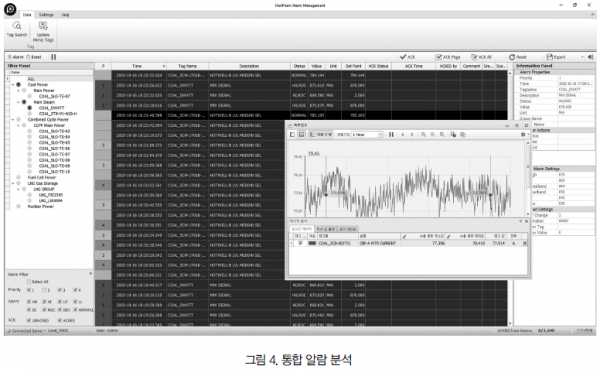Screen dimensions: 600x369
Task: Toggle Priority 4 checkbox
Action: [75, 290]
